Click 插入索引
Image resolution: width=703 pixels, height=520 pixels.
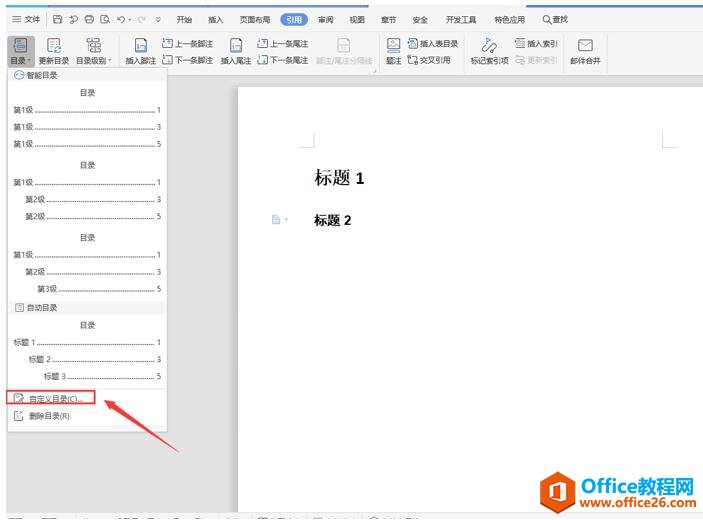click(536, 43)
